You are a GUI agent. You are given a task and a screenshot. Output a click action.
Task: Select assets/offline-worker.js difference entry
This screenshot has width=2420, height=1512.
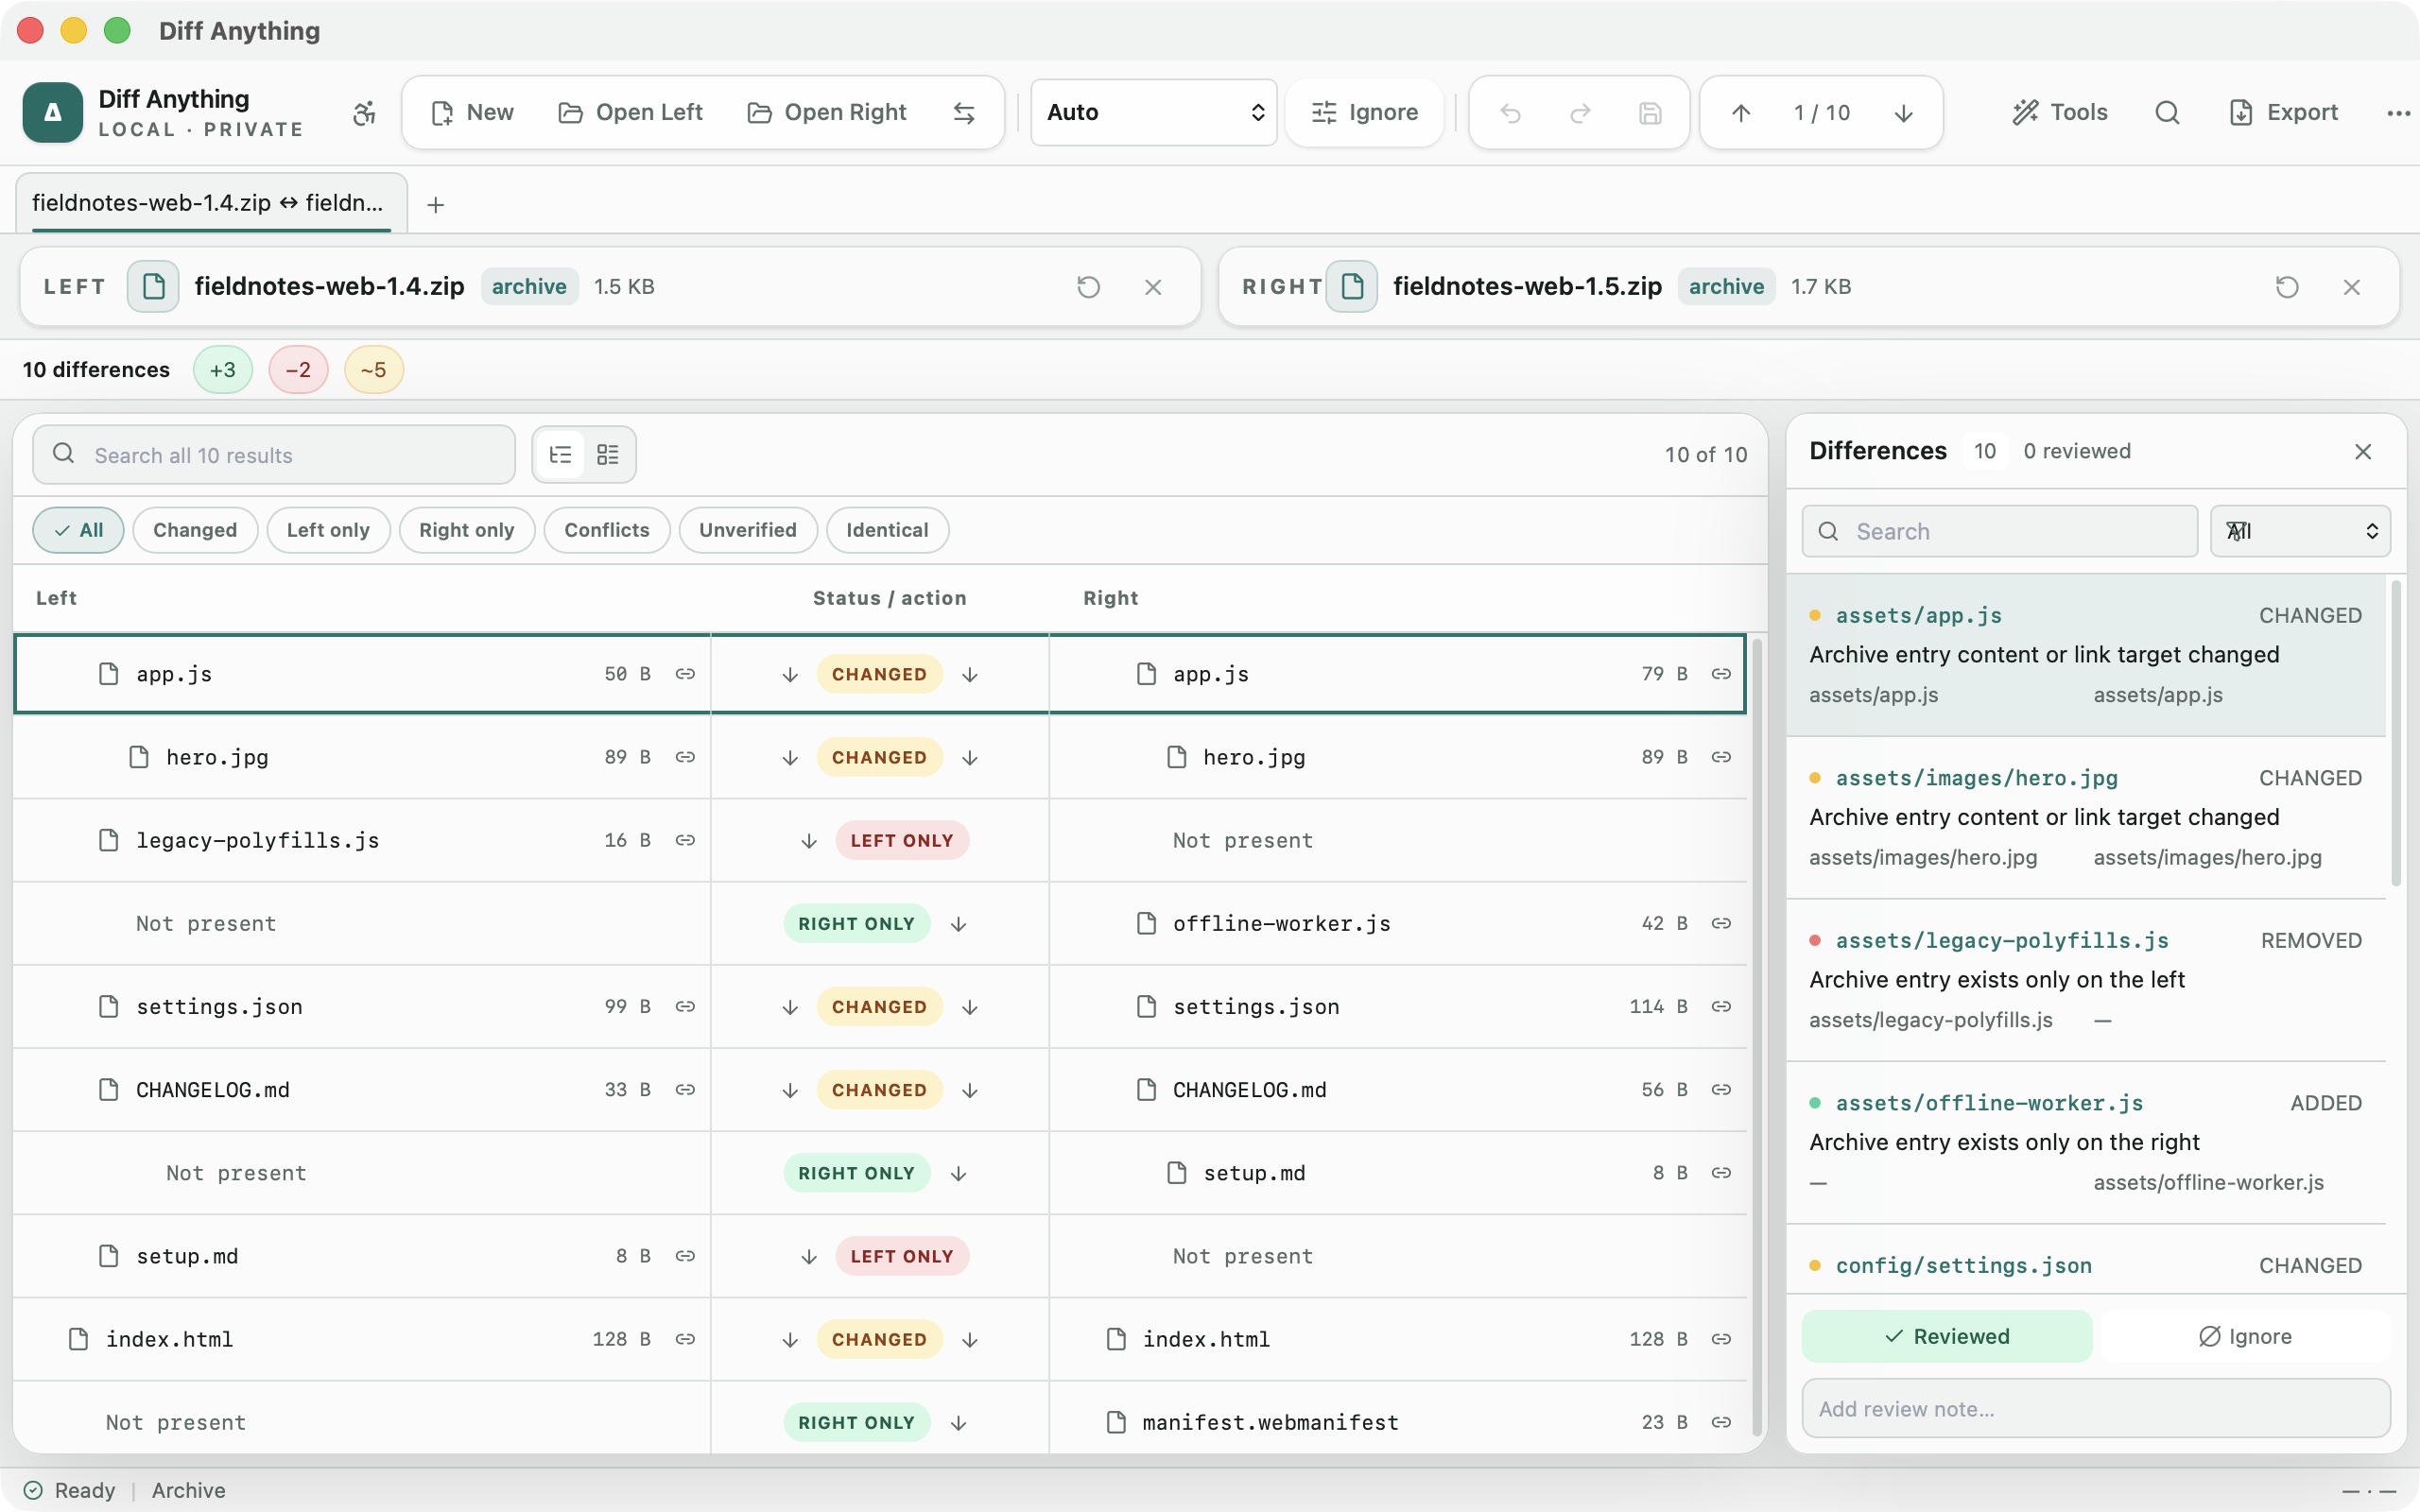2086,1143
